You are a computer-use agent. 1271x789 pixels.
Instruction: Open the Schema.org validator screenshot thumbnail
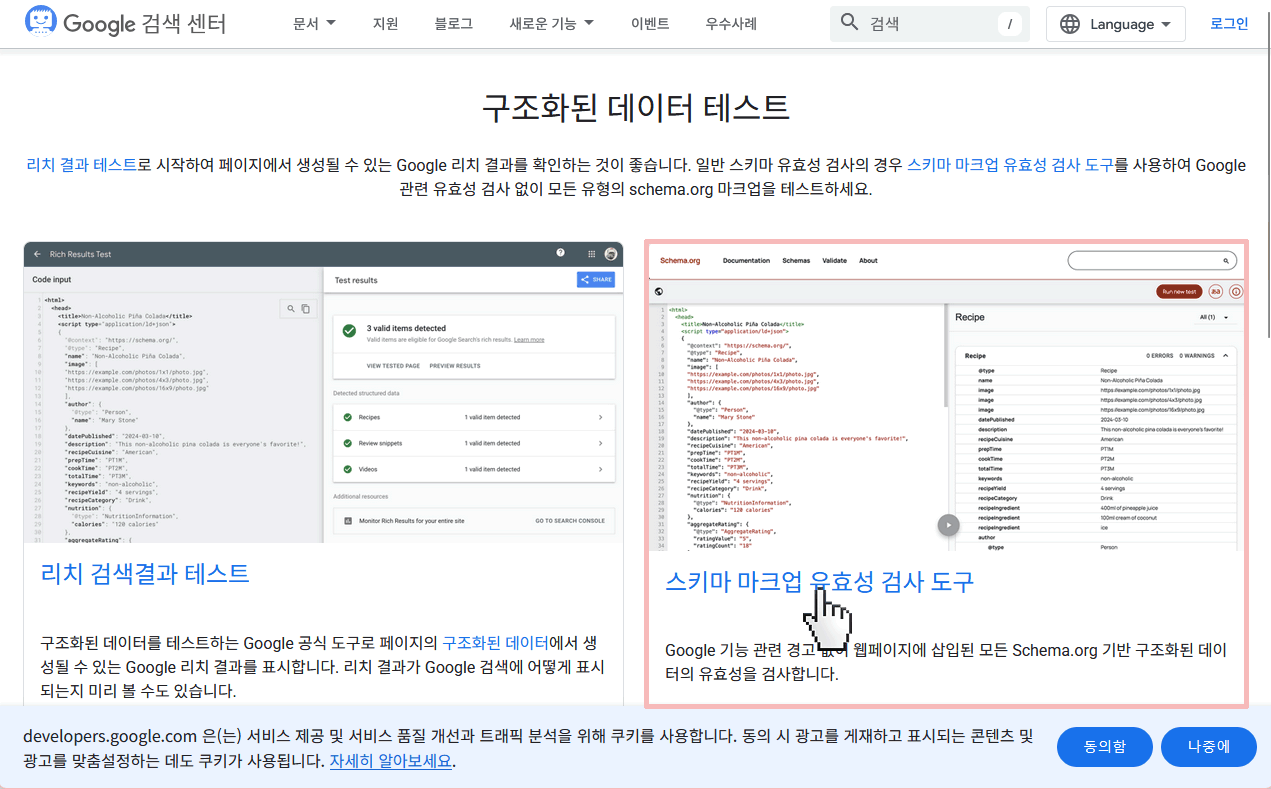click(x=946, y=398)
